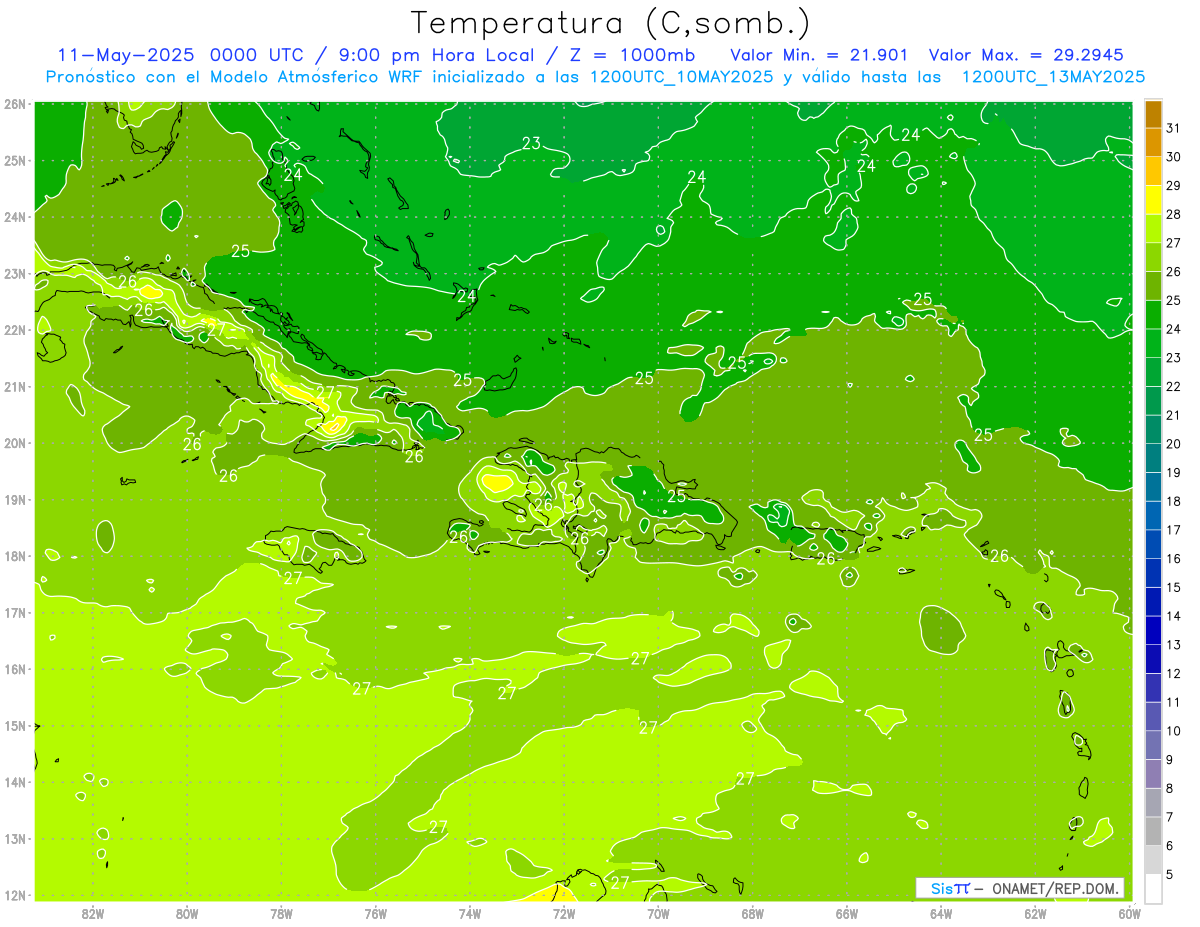1200x927 pixels.
Task: Pick the blue legend swatch between 15 and 16
Action: click(x=1153, y=574)
